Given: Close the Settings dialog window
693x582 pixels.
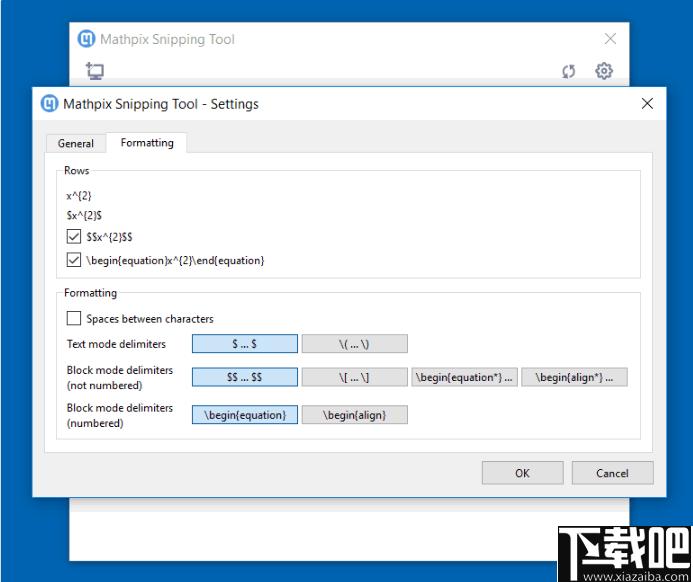Looking at the screenshot, I should pyautogui.click(x=647, y=104).
